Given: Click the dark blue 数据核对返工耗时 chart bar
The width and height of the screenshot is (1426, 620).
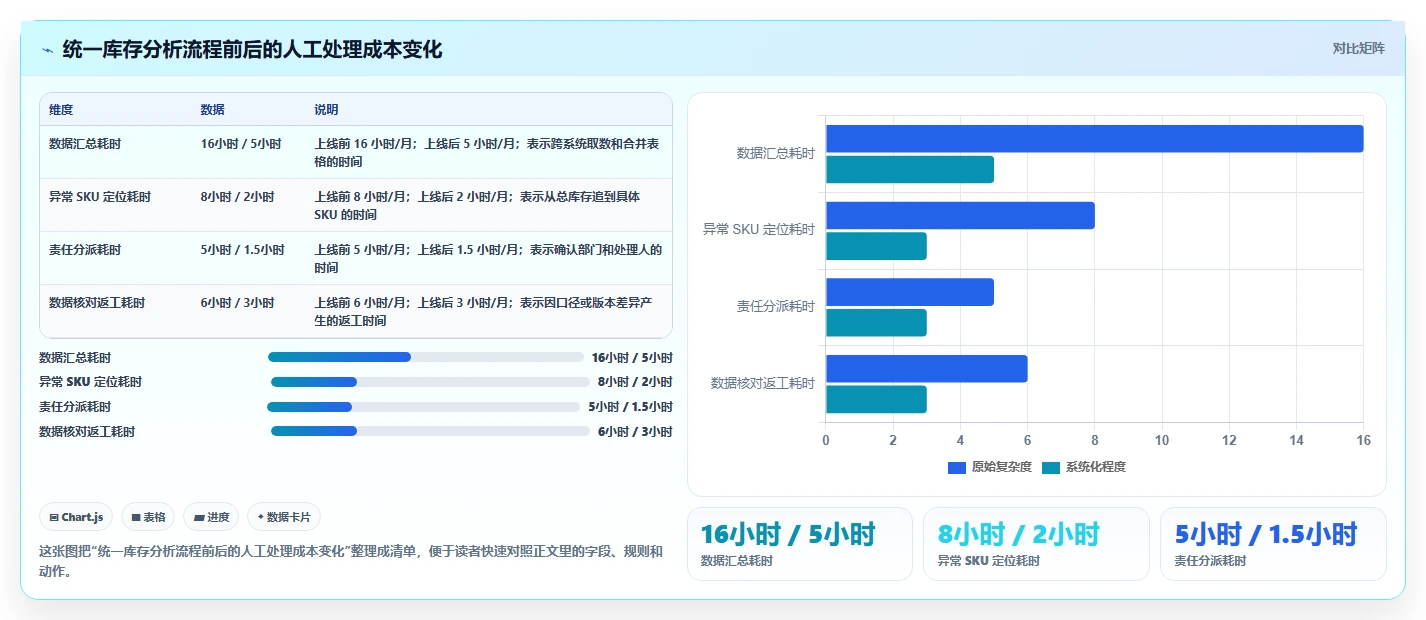Looking at the screenshot, I should coord(927,369).
